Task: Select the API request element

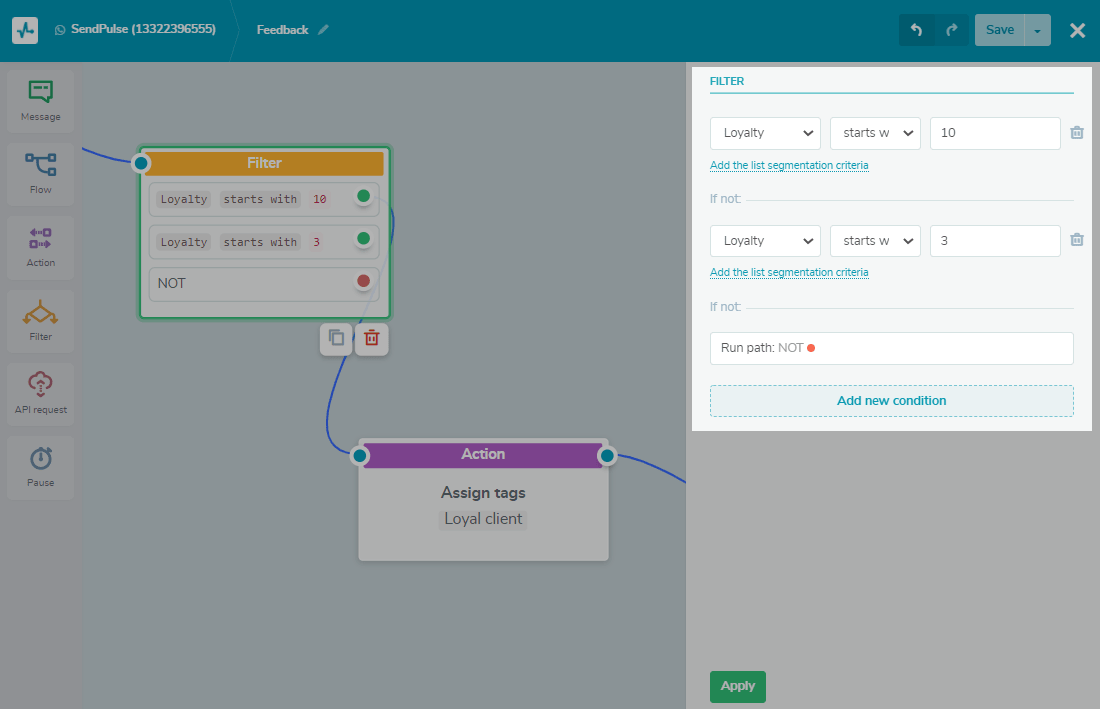Action: click(40, 393)
